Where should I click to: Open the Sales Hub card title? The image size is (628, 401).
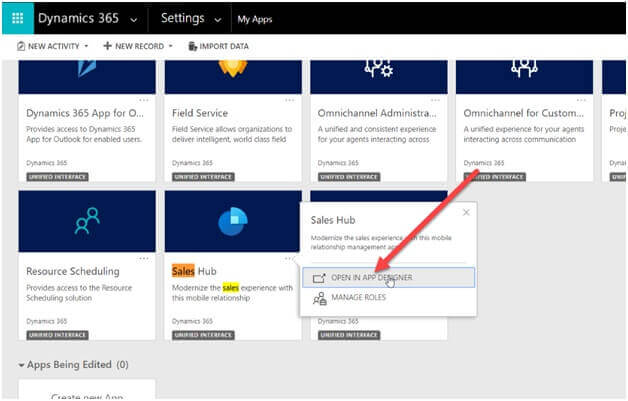194,271
